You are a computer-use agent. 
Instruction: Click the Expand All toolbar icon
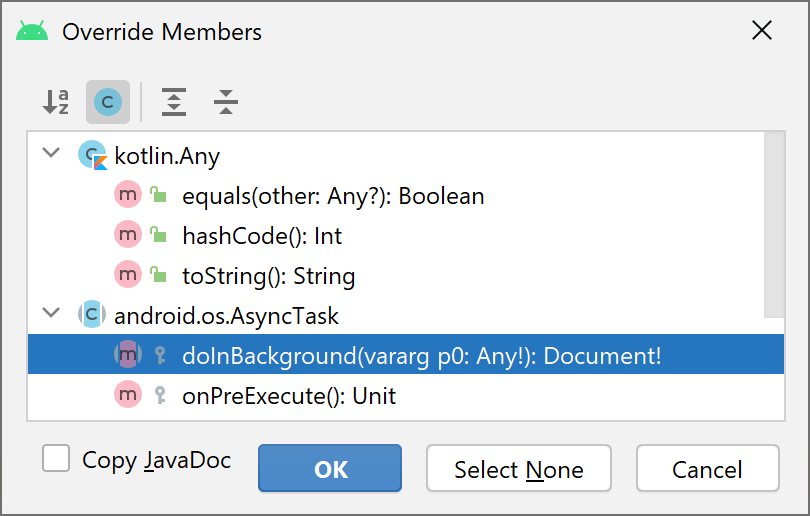(174, 102)
